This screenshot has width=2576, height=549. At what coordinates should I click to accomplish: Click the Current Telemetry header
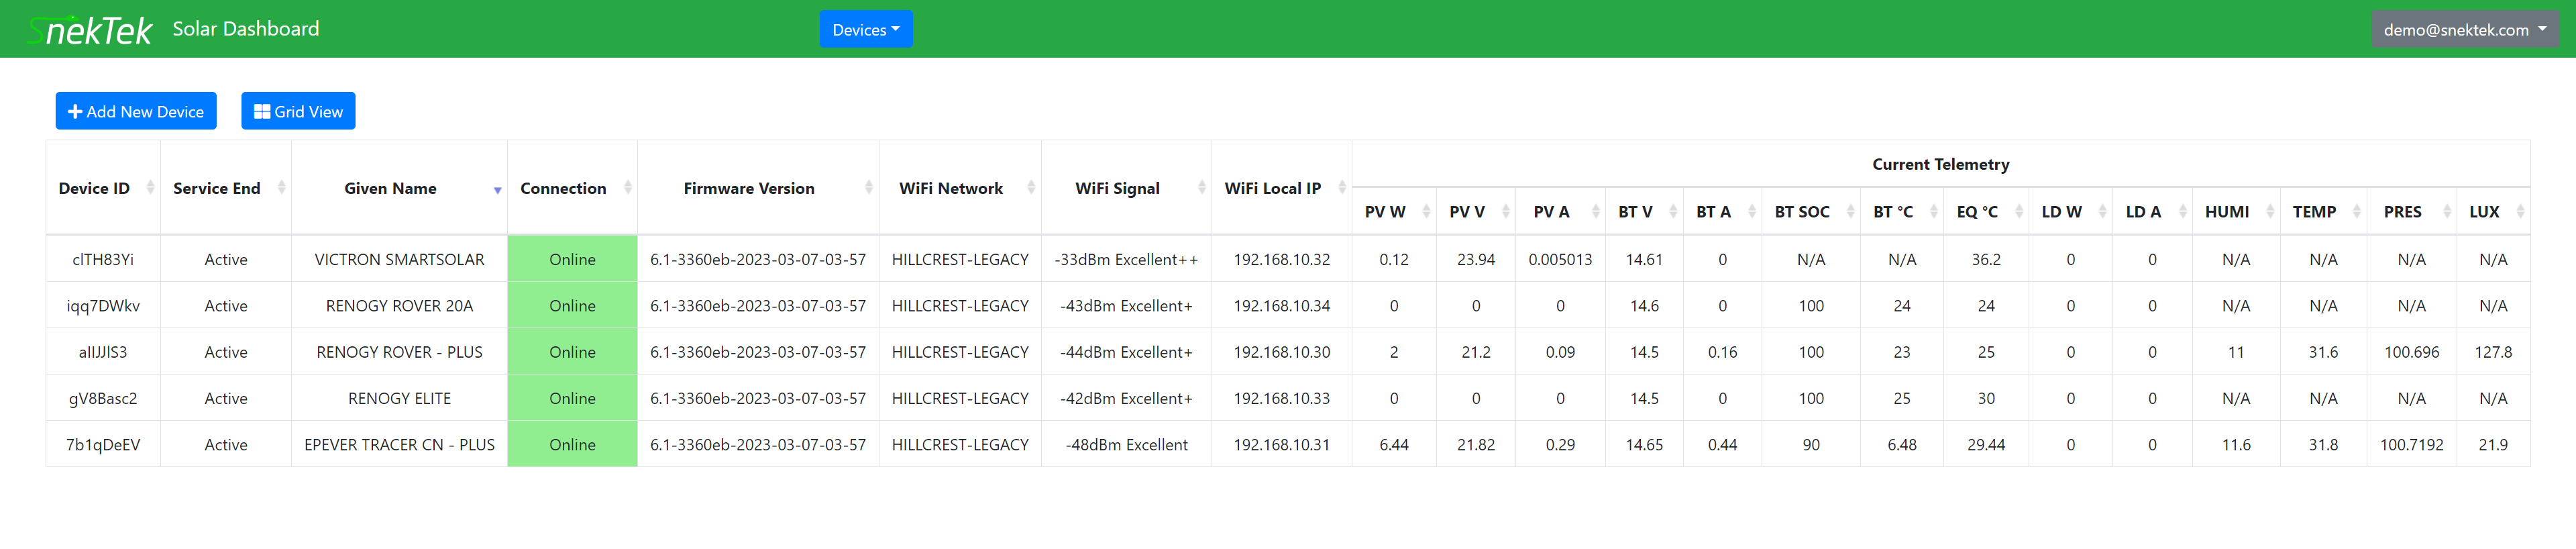click(1940, 164)
